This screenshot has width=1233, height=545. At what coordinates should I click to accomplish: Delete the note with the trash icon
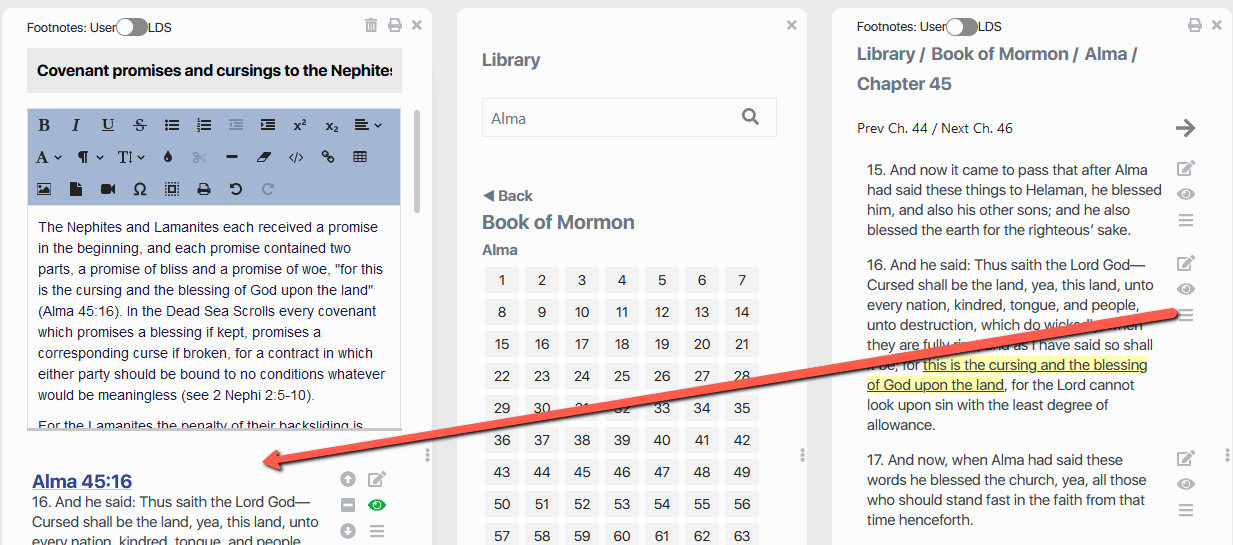click(x=371, y=25)
